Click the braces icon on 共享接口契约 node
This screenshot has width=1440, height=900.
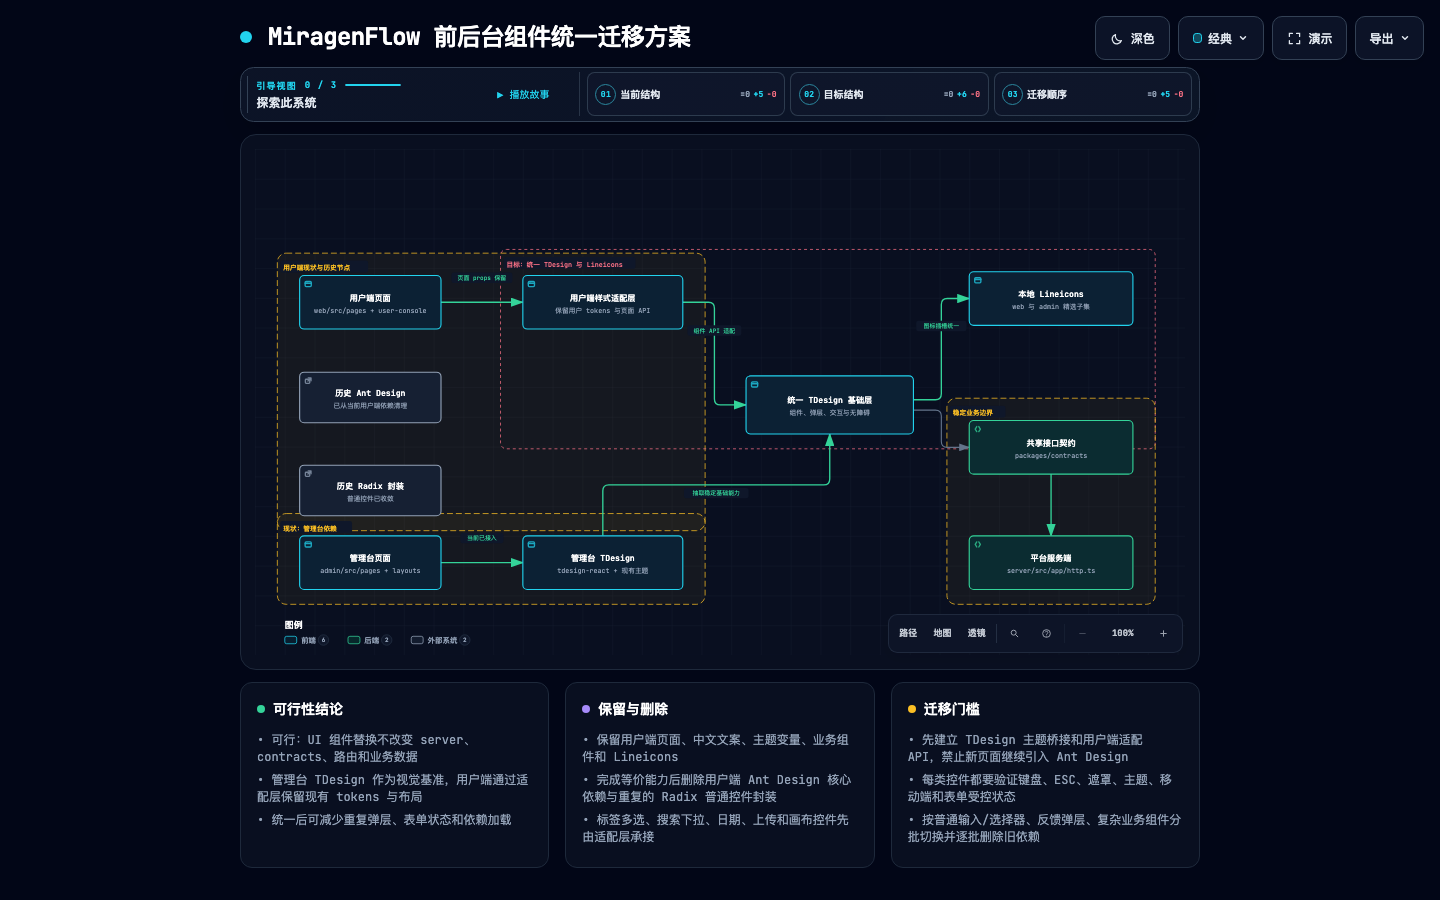(x=978, y=429)
